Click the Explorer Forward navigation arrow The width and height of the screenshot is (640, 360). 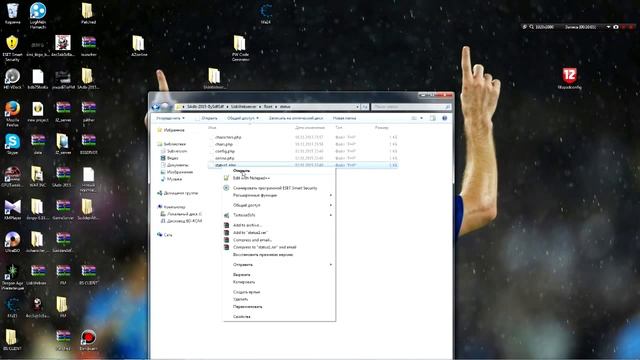point(165,107)
